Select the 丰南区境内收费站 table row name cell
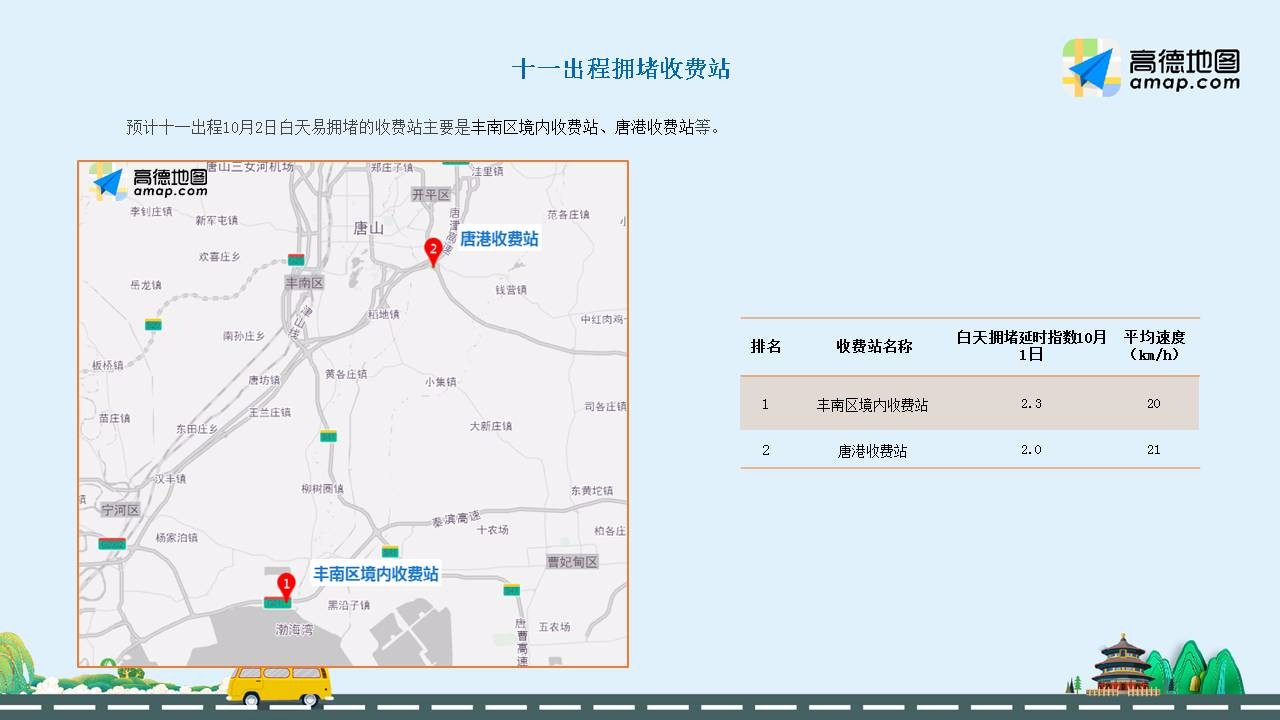Screen dimensions: 1280x720 (872, 405)
